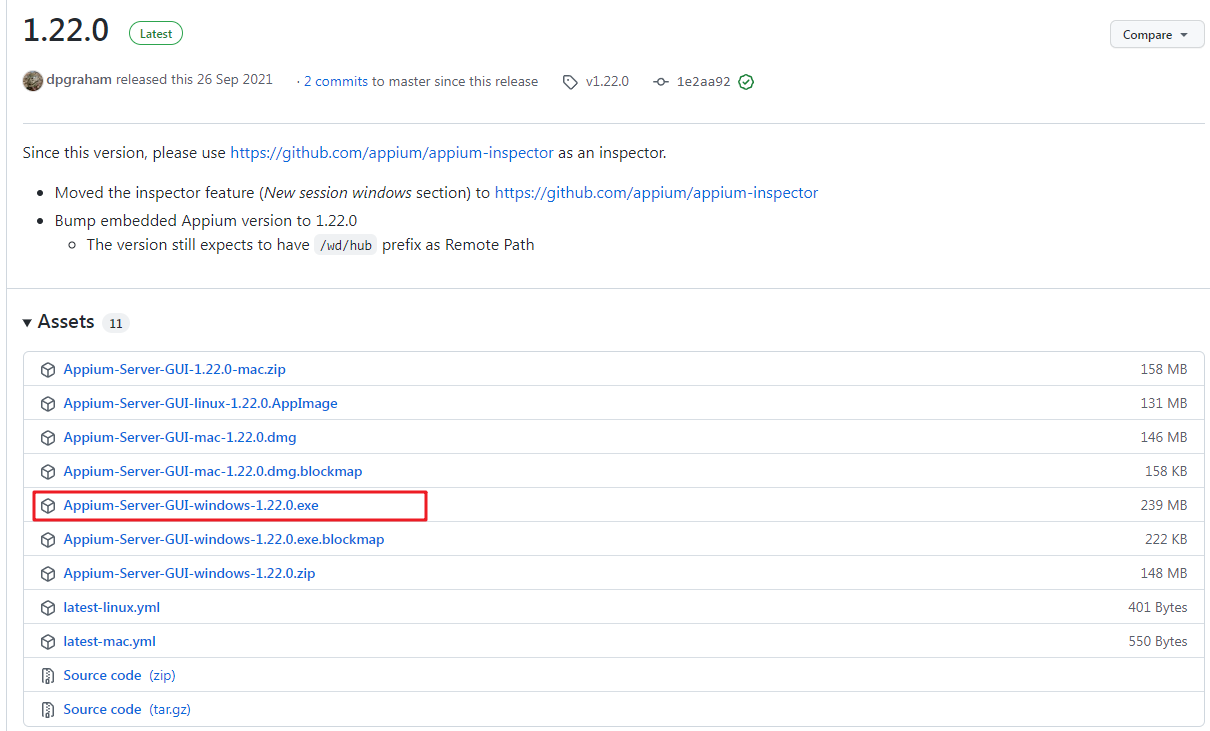Viewport: 1210px width, 731px height.
Task: Download Appium-Server-GUI-mac-1.22.0.dmg.blockmap
Action: (x=213, y=471)
